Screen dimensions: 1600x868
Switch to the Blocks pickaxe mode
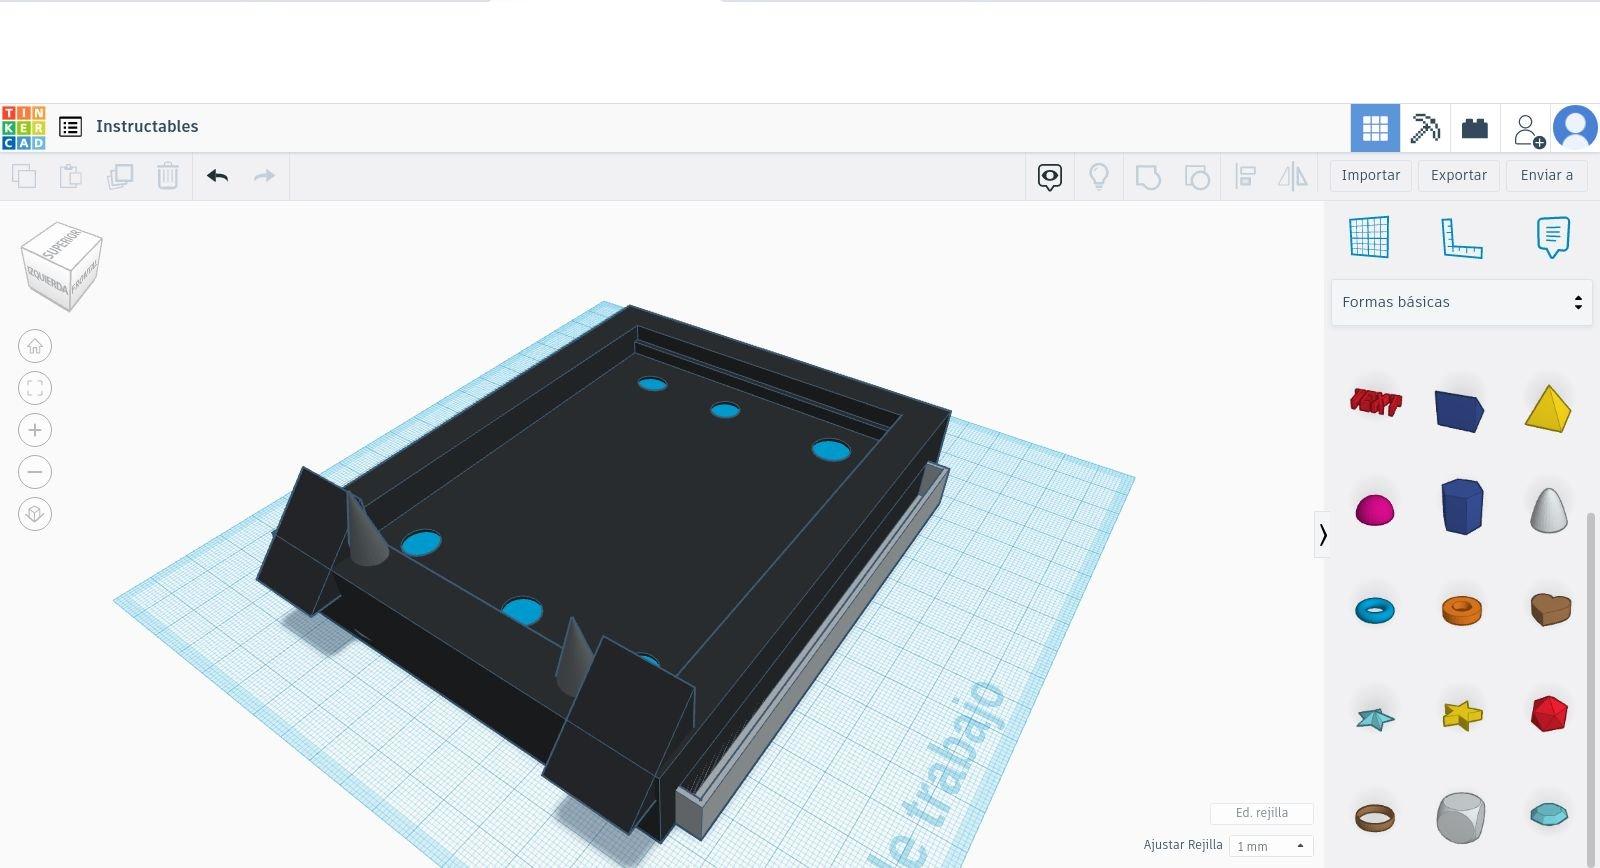[x=1425, y=128]
